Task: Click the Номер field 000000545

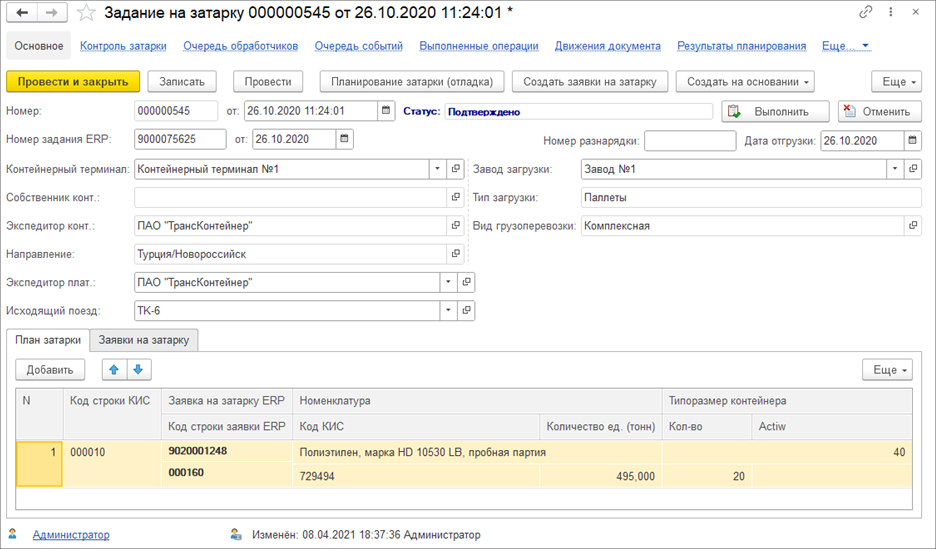Action: tap(176, 110)
